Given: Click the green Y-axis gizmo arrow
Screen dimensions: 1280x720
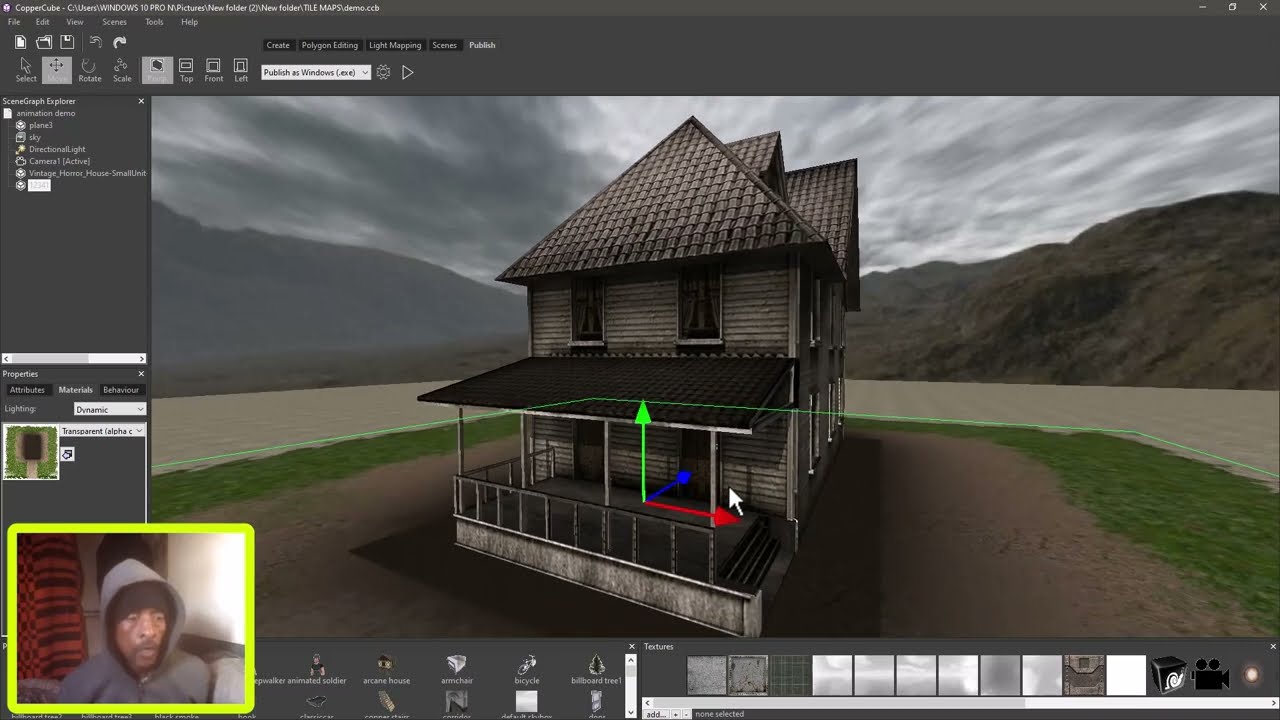Looking at the screenshot, I should (x=643, y=411).
